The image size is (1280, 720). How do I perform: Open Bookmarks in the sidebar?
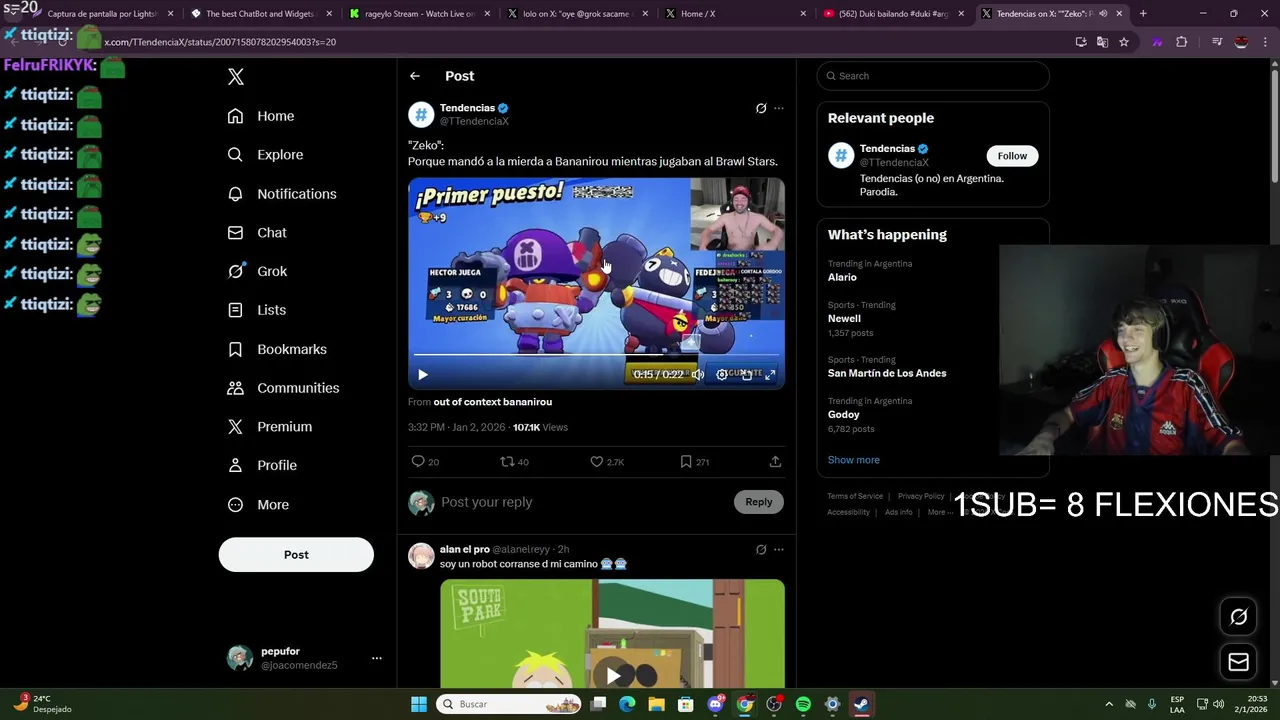coord(277,349)
